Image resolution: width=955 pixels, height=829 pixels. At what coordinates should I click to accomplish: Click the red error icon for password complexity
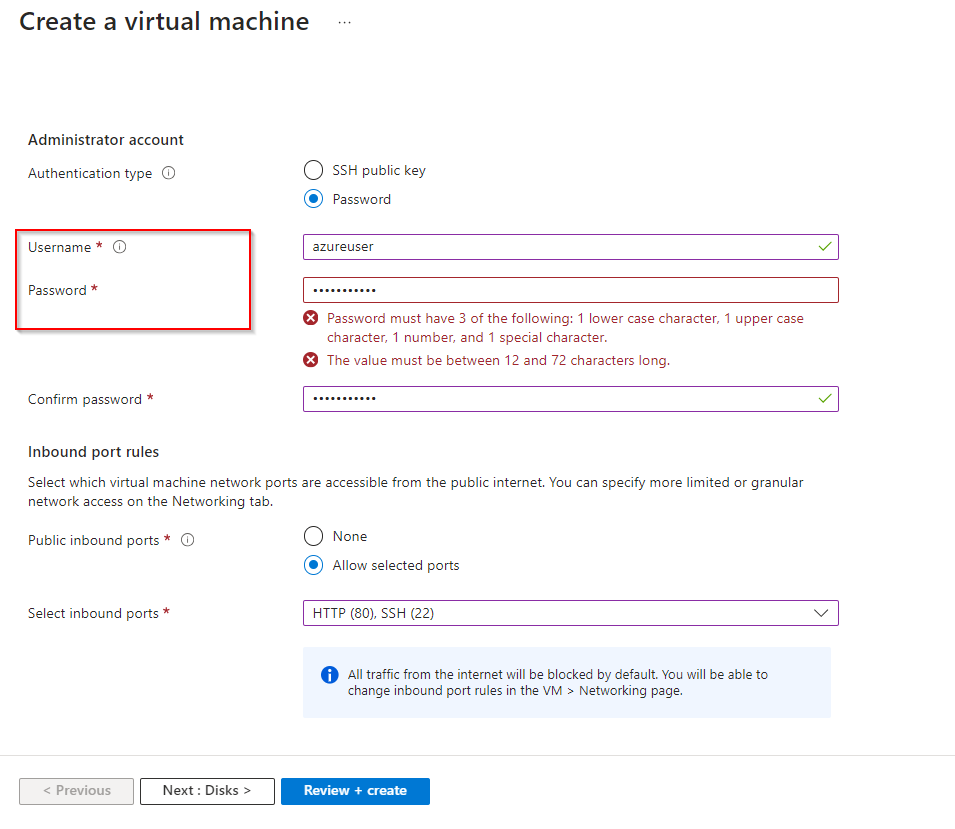click(x=311, y=319)
